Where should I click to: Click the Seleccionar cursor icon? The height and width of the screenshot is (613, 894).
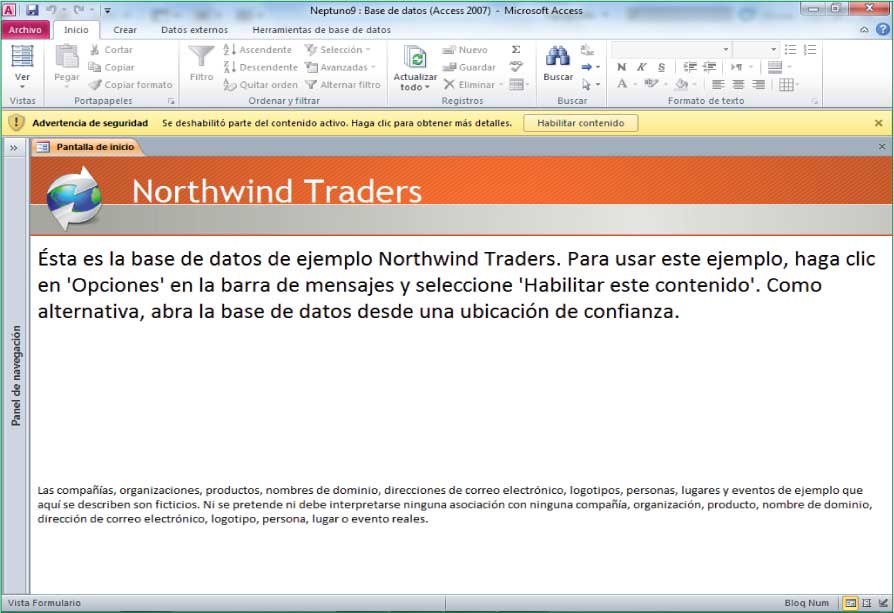click(x=587, y=85)
